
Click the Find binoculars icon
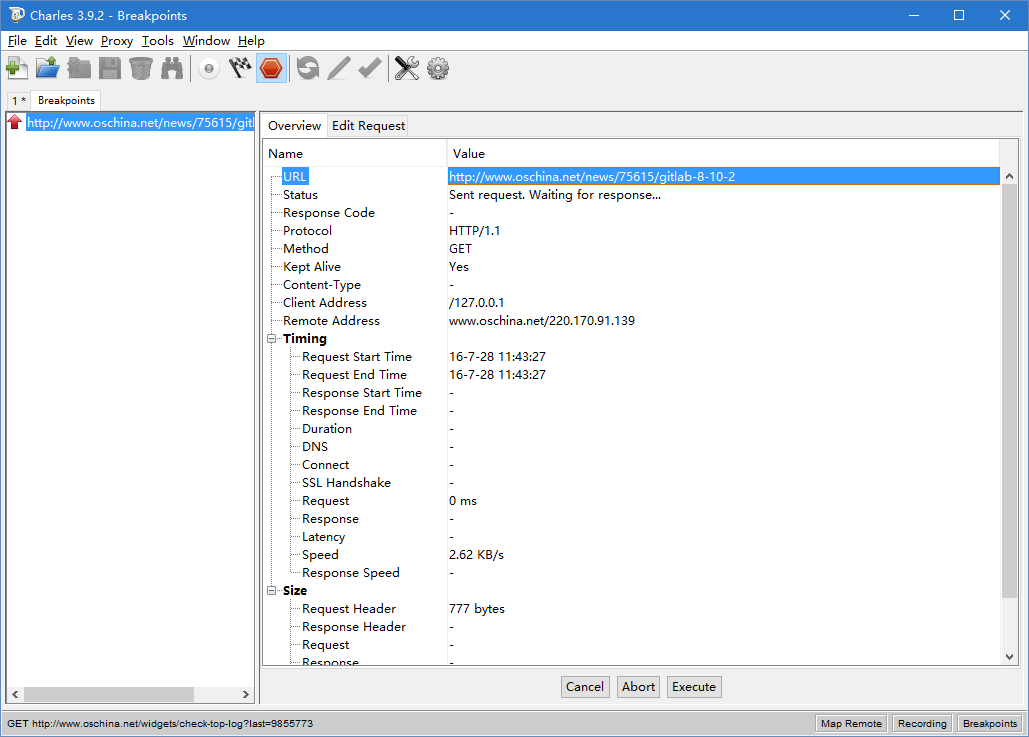pos(172,68)
